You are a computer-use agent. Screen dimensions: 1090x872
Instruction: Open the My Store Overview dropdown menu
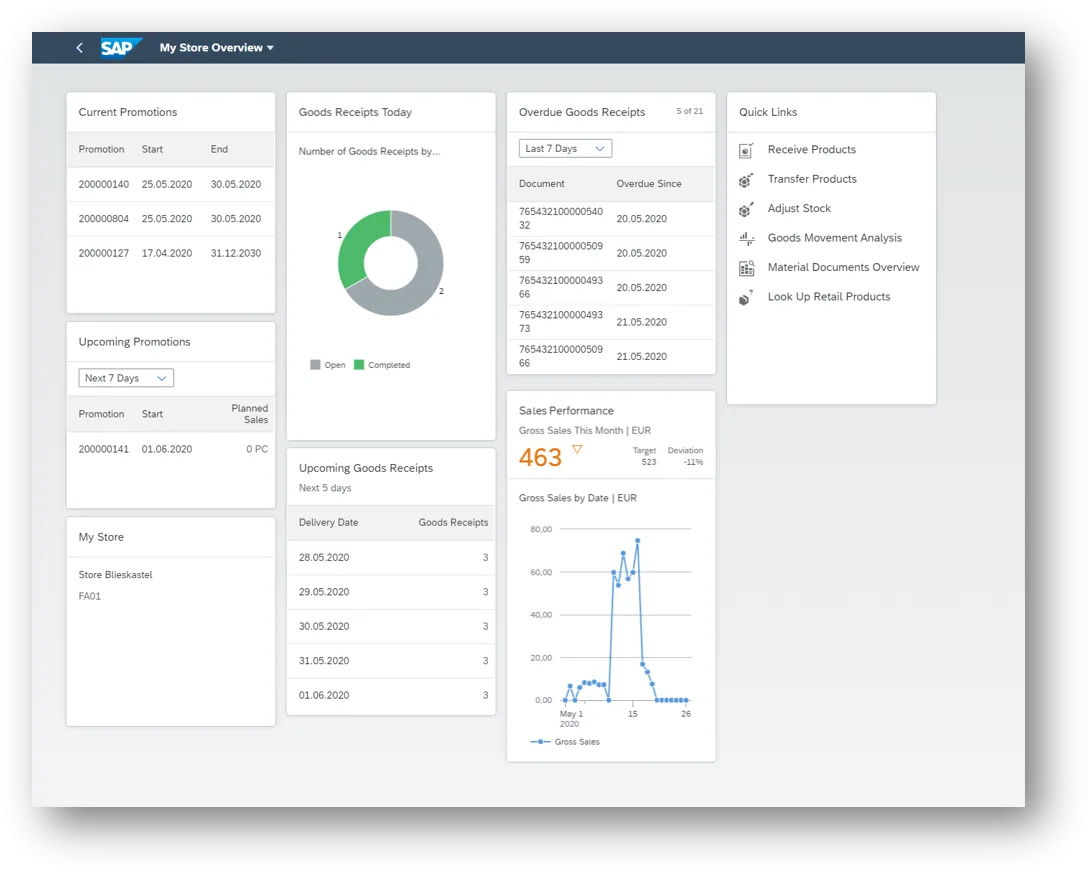(216, 48)
